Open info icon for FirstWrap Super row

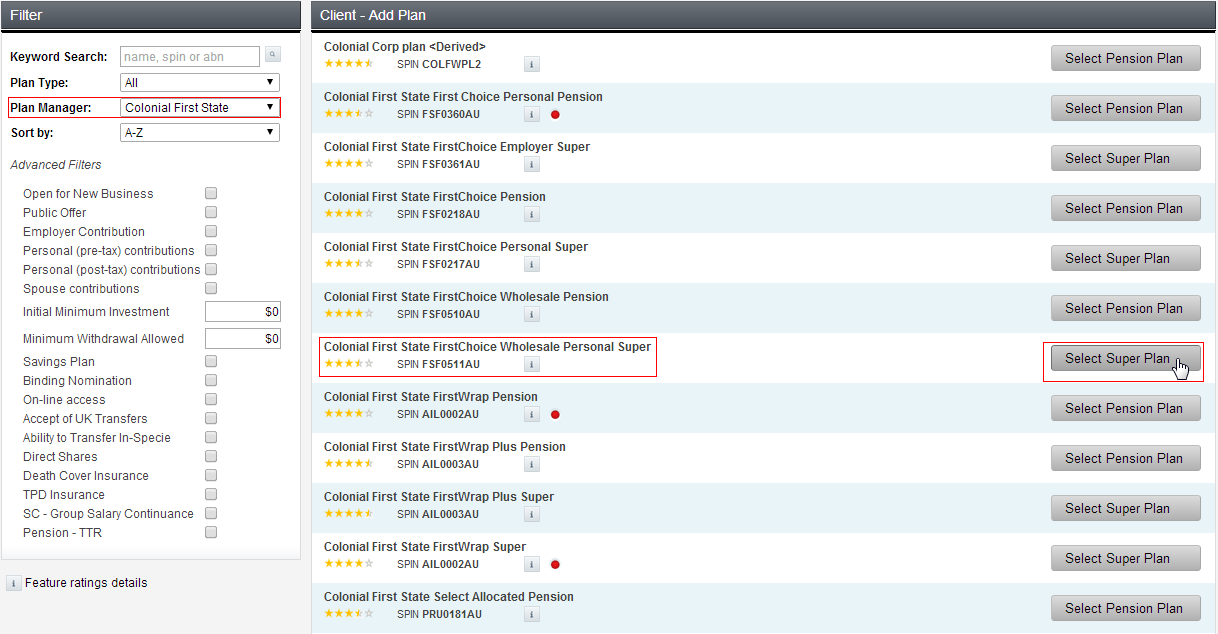532,564
